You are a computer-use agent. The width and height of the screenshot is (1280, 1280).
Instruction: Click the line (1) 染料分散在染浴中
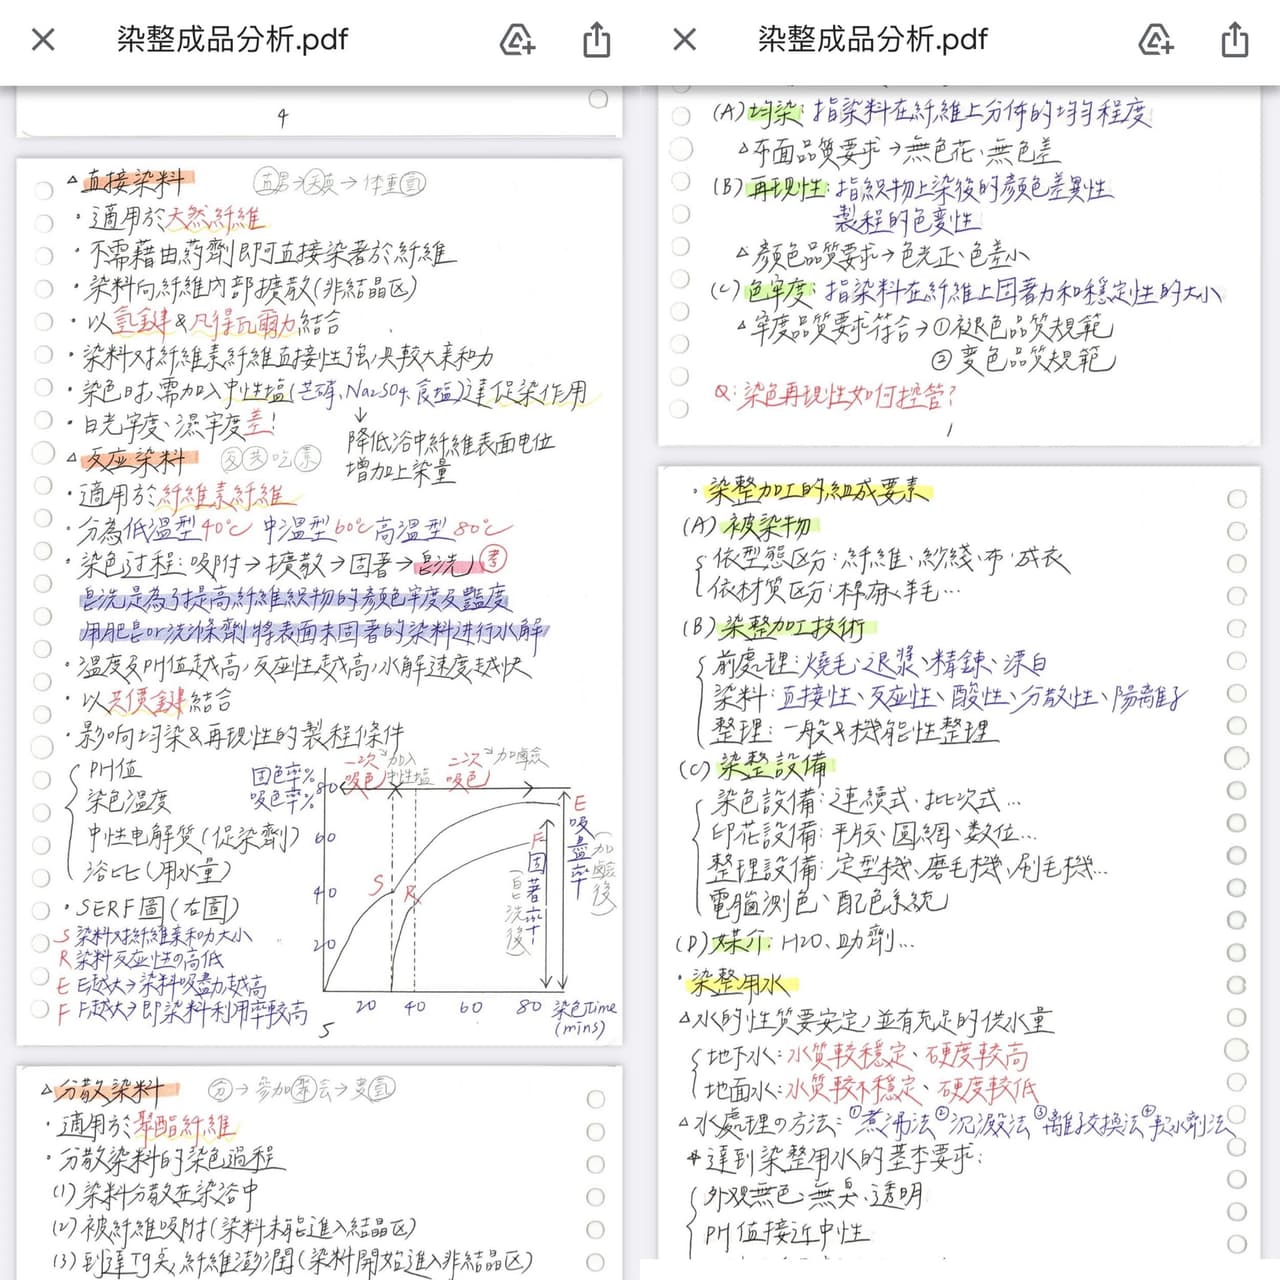point(156,1194)
